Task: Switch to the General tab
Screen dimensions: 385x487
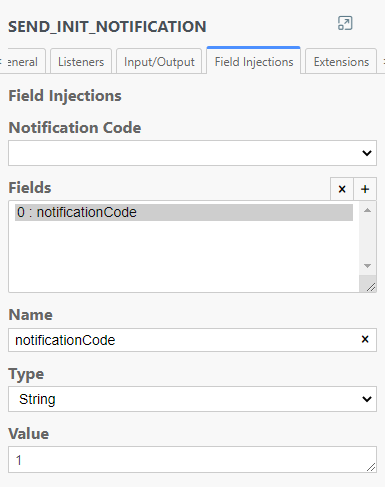Action: [x=23, y=62]
